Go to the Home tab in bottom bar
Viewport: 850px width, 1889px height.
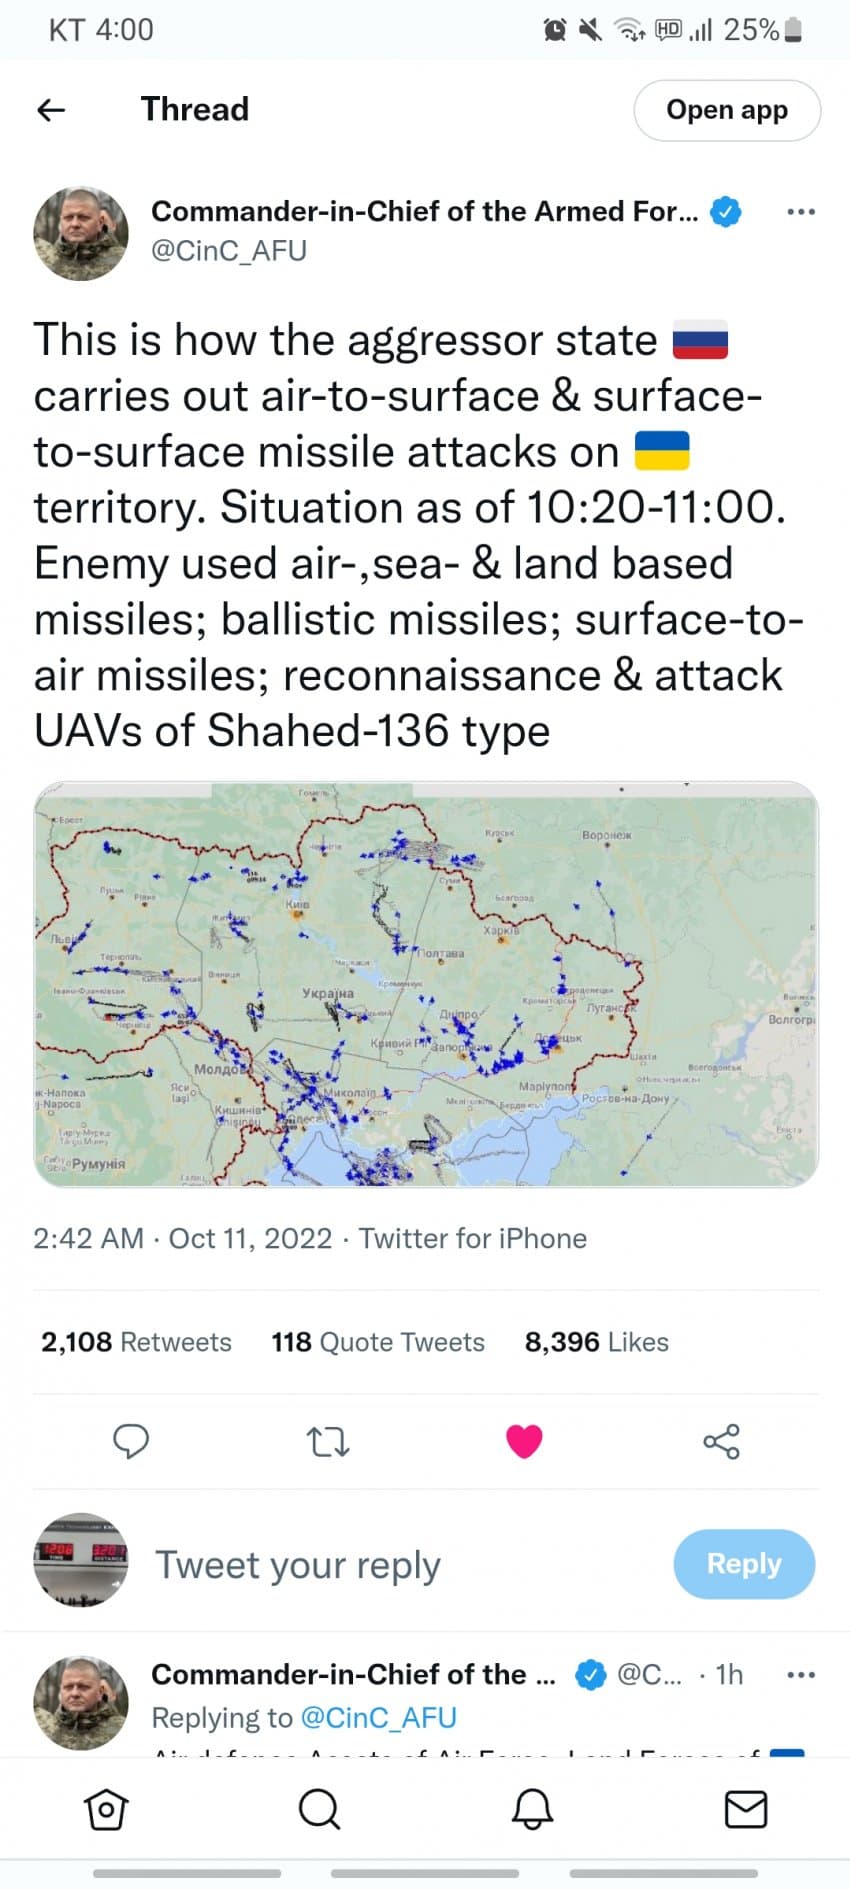pos(106,1809)
